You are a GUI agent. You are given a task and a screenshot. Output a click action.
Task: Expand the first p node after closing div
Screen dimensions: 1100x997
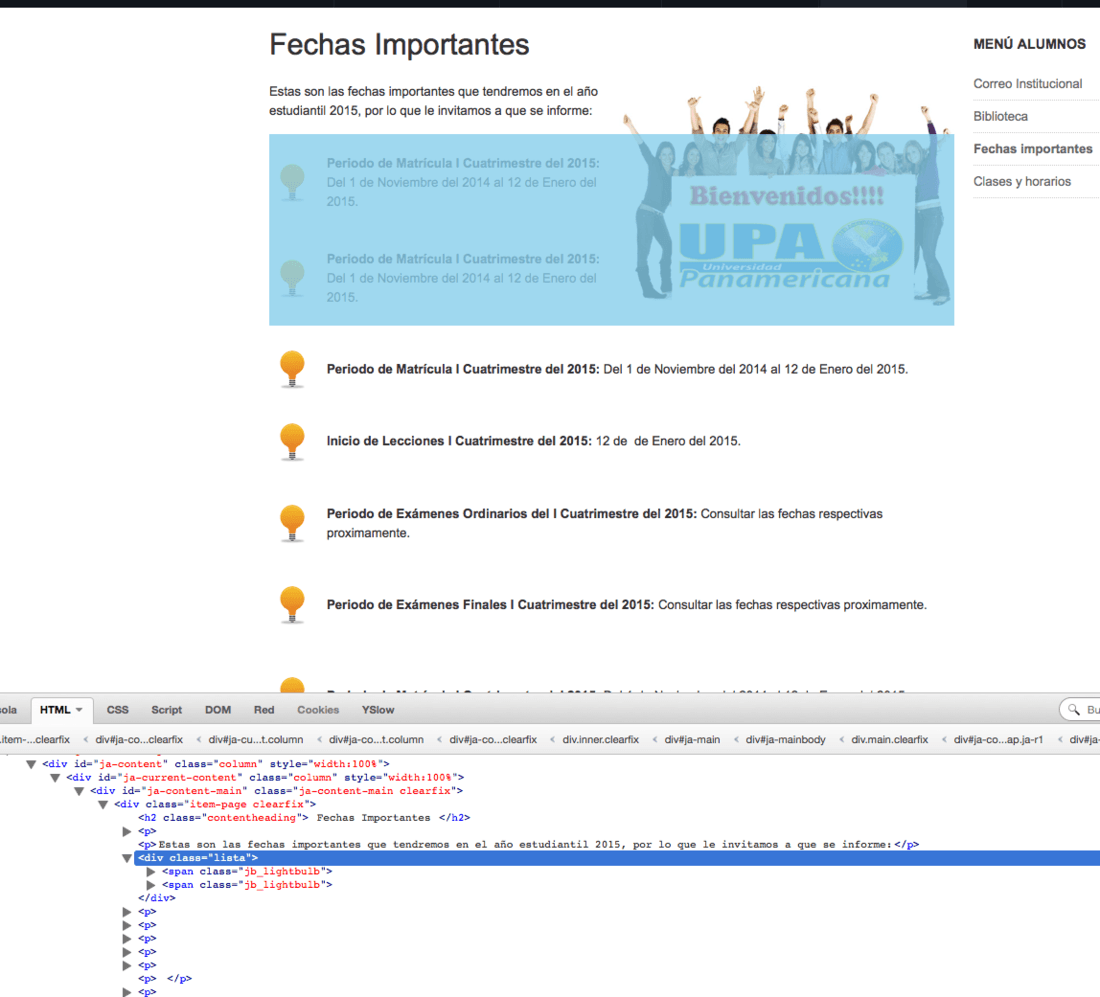127,912
